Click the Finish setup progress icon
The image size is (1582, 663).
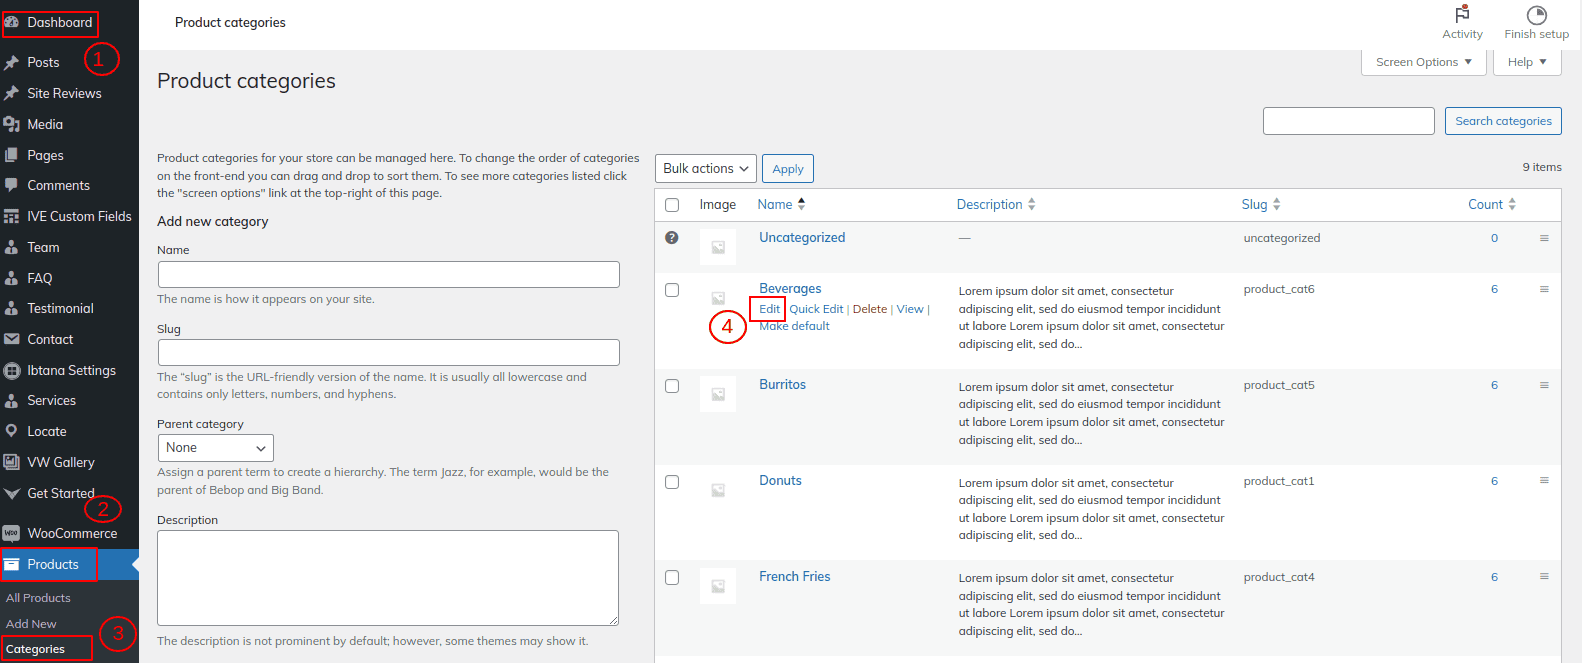[x=1536, y=15]
